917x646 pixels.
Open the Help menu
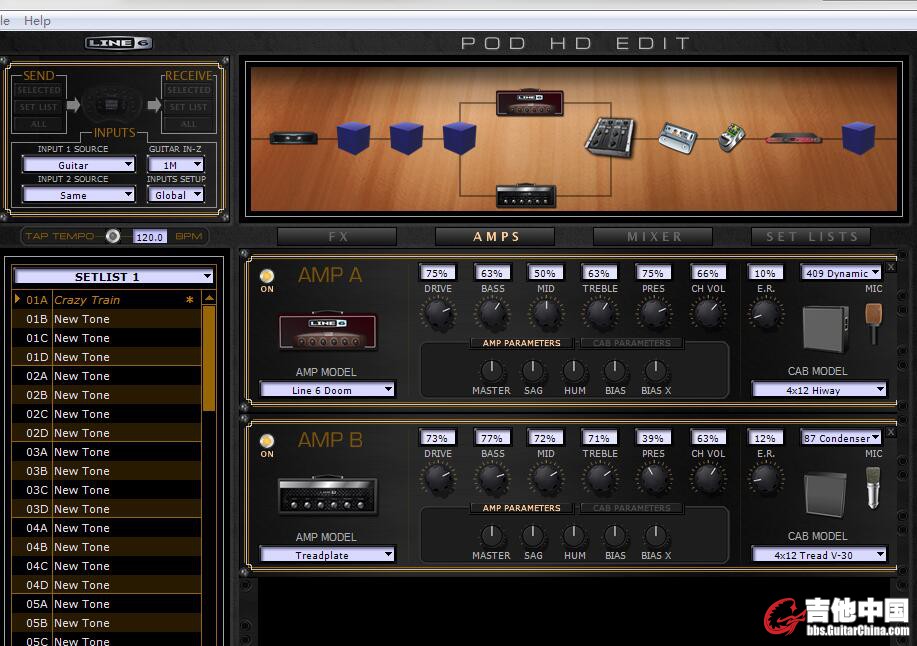37,20
